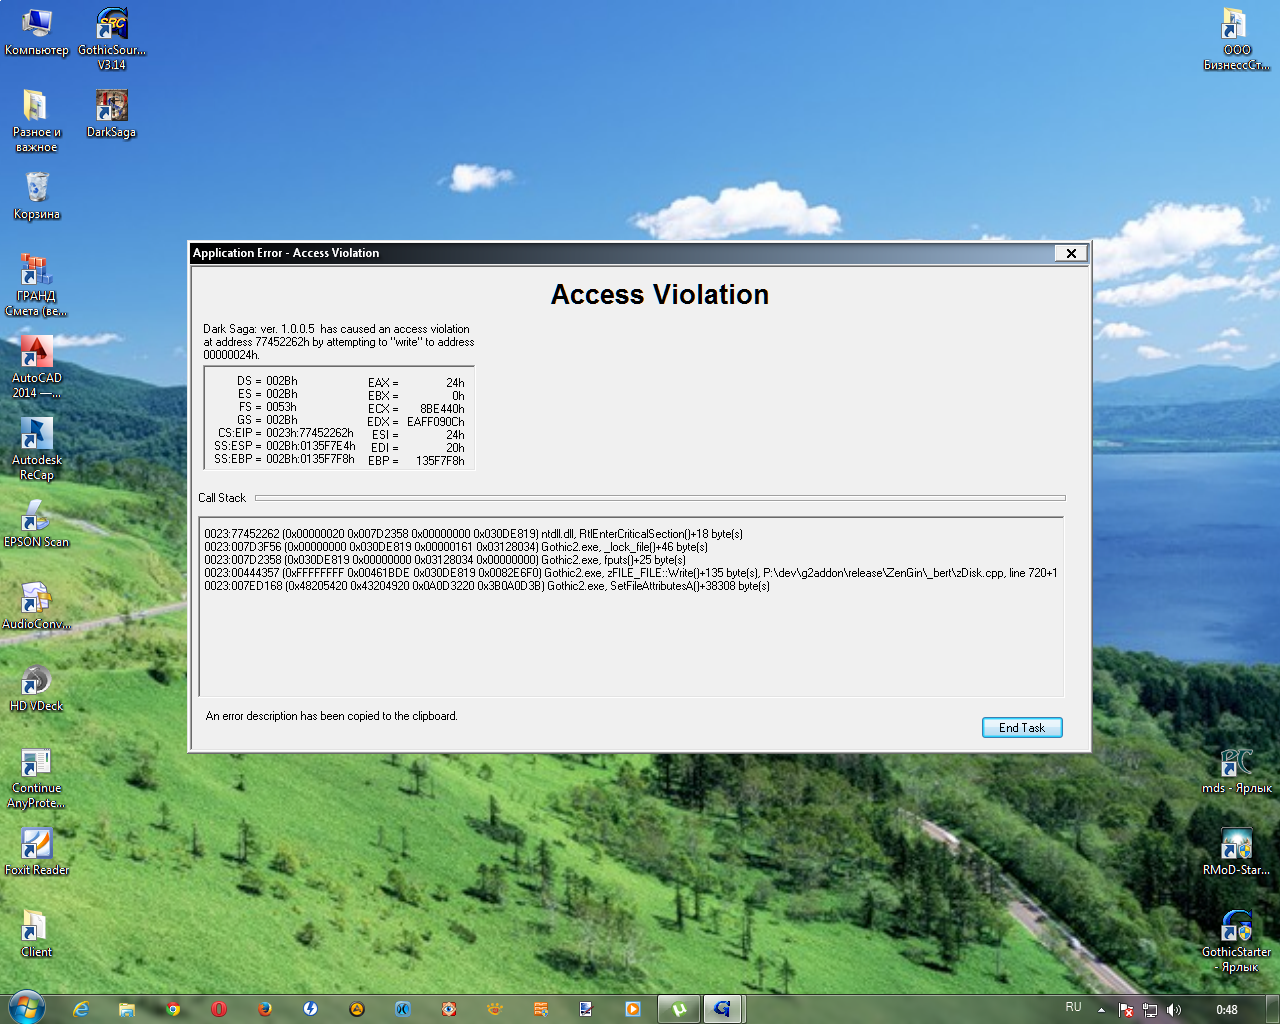This screenshot has width=1280, height=1024.
Task: Open the Client folder on desktop
Action: 36,933
